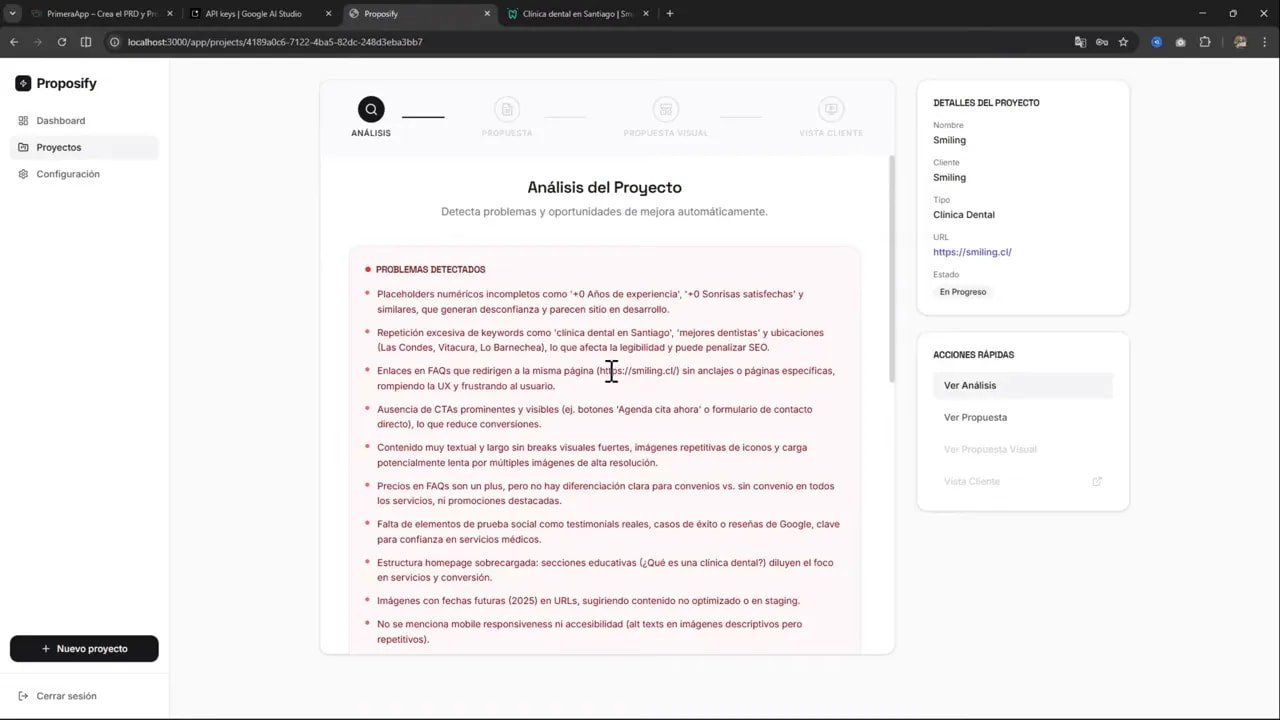Toggle the bookmark star for this page
Image resolution: width=1280 pixels, height=720 pixels.
point(1123,42)
